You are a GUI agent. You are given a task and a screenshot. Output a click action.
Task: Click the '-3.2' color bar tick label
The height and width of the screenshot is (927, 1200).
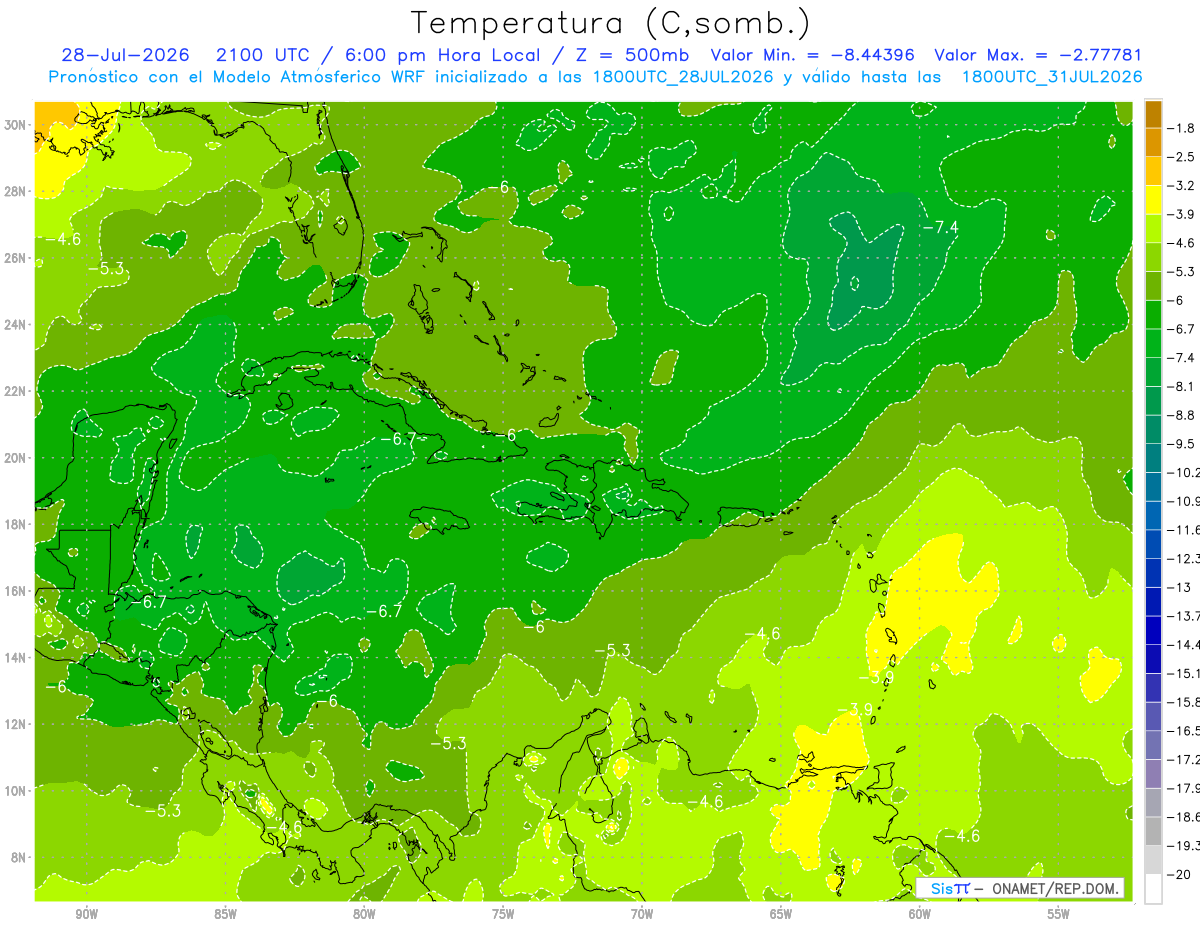click(x=1182, y=186)
